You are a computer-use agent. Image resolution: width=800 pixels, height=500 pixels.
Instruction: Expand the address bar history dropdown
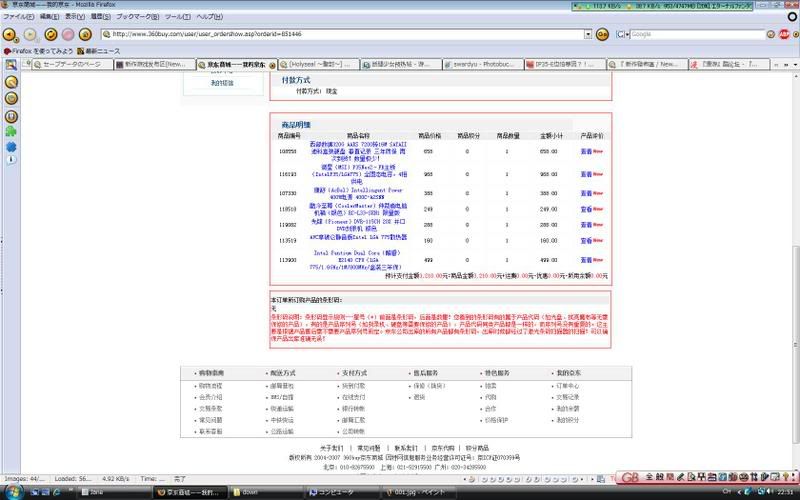588,34
